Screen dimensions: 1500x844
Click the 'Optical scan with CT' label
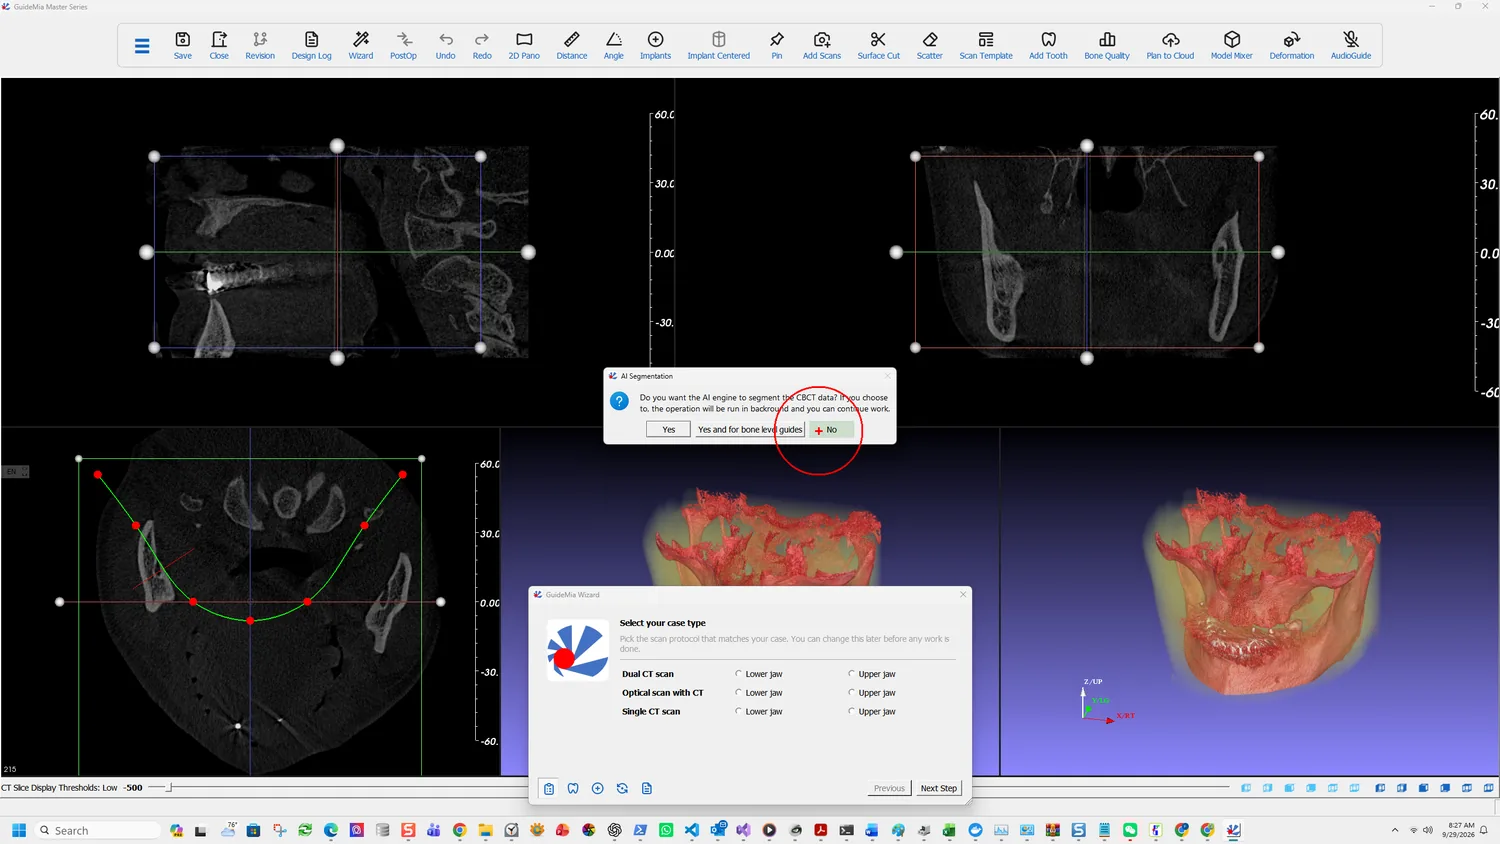click(x=663, y=693)
